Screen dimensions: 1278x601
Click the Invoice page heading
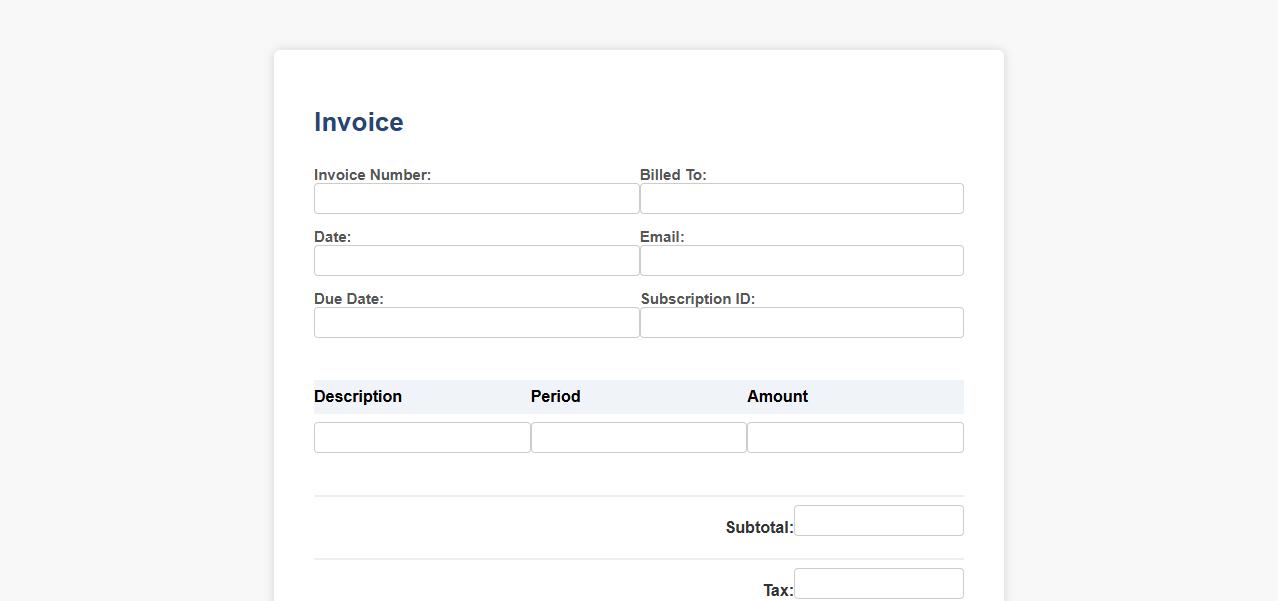pos(359,122)
